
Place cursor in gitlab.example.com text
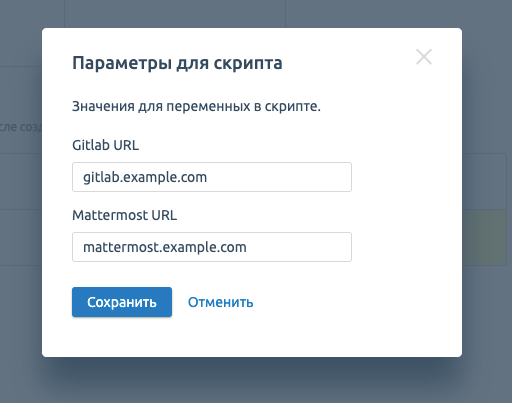(x=145, y=177)
